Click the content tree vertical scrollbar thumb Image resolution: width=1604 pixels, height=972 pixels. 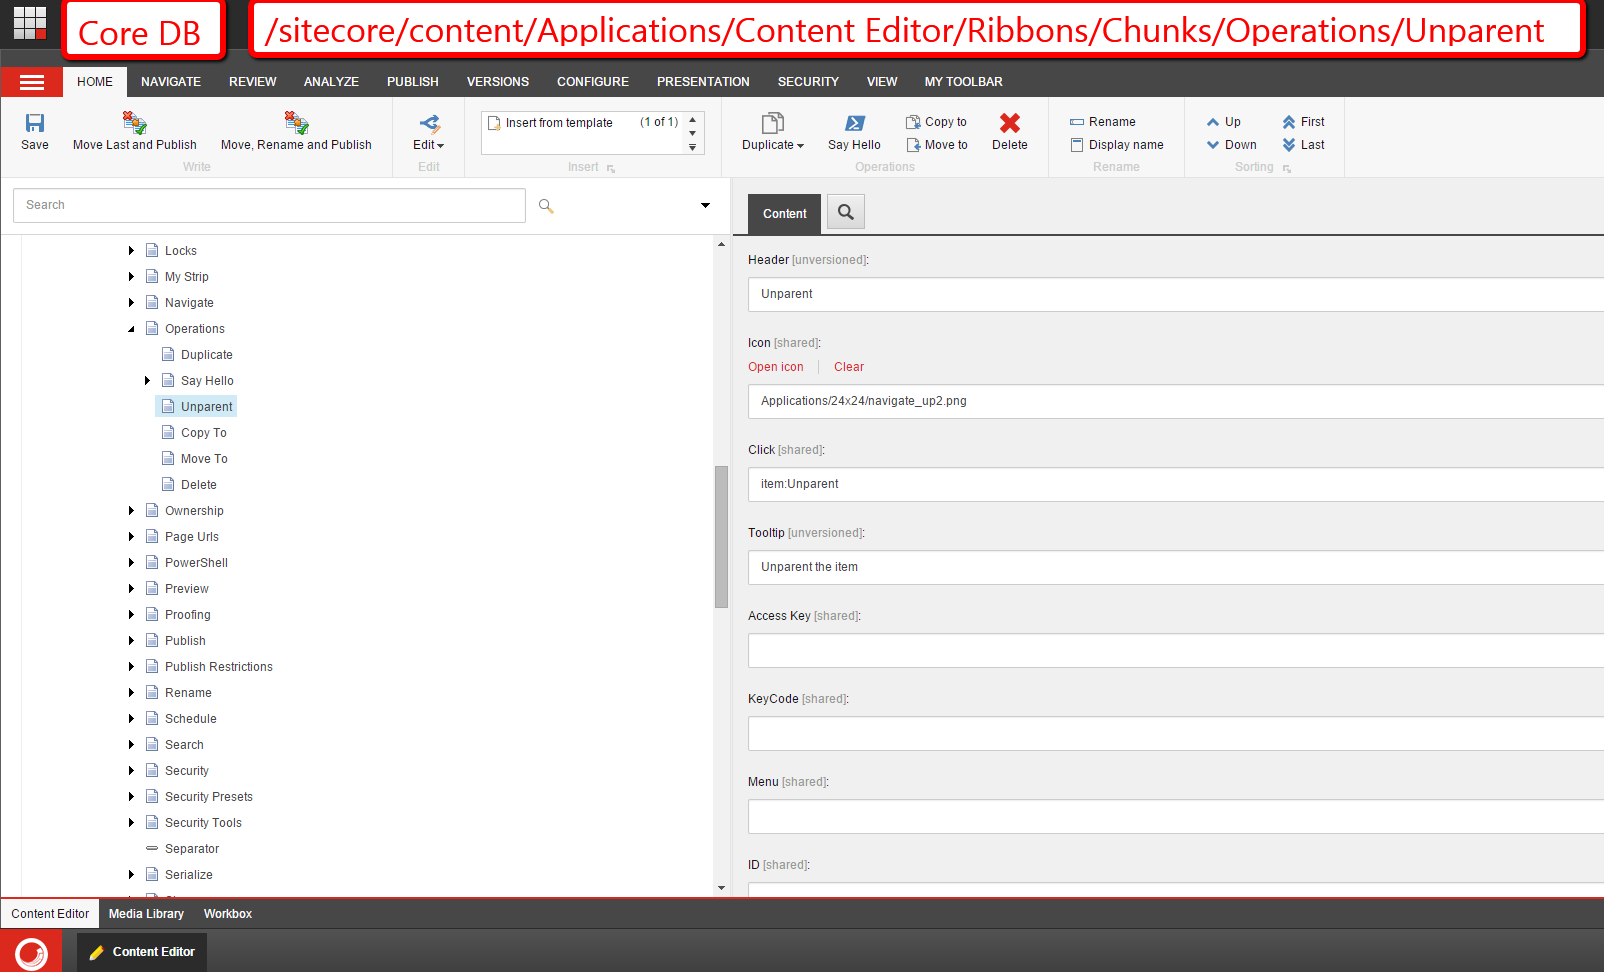point(721,537)
